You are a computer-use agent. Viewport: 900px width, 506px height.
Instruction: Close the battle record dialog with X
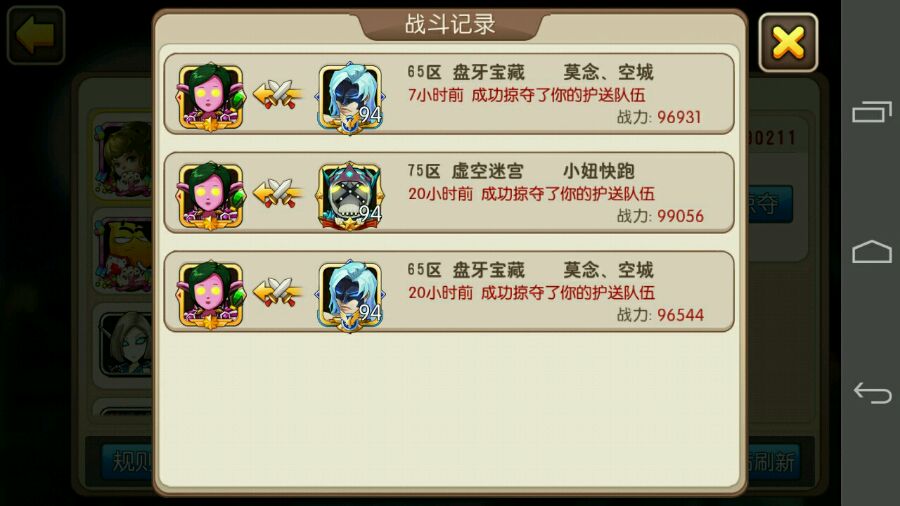point(788,42)
